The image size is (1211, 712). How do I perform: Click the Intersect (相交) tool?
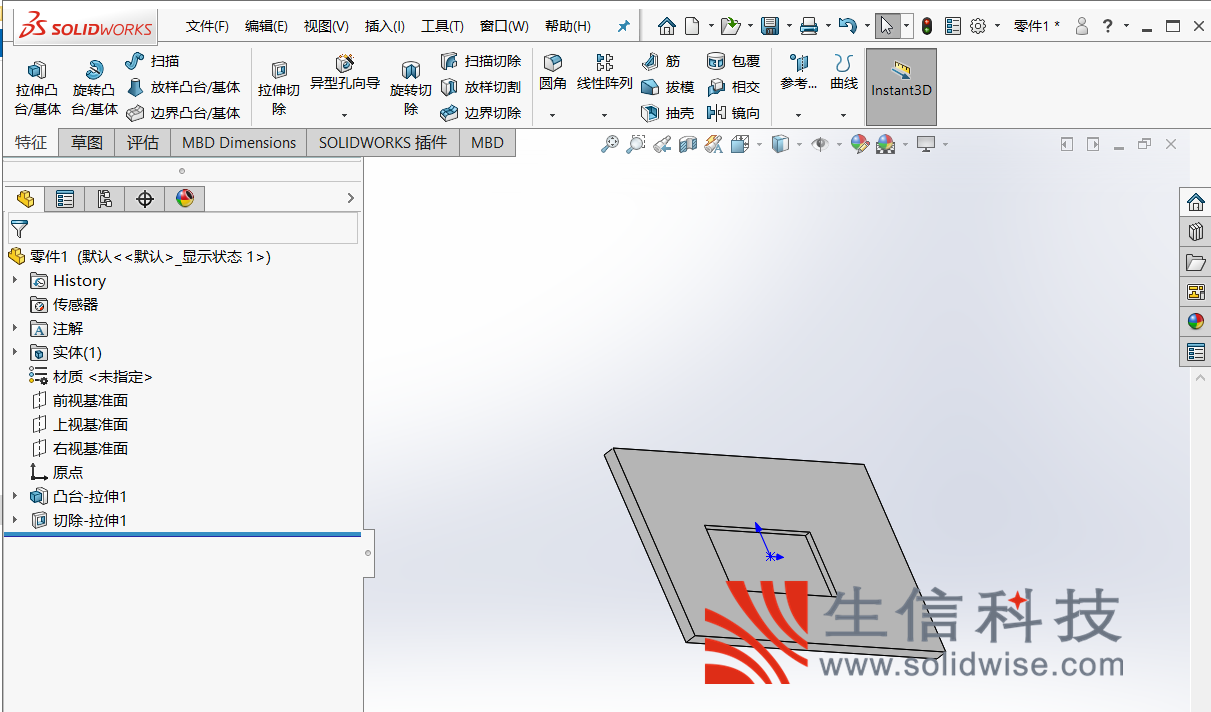point(733,87)
